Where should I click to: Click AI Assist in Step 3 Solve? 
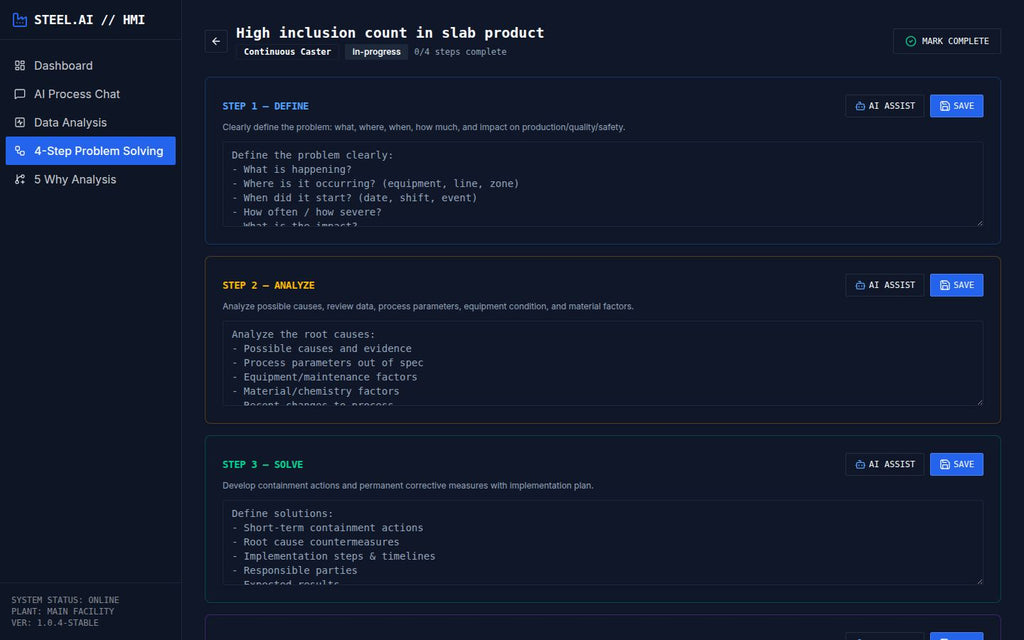pos(884,463)
